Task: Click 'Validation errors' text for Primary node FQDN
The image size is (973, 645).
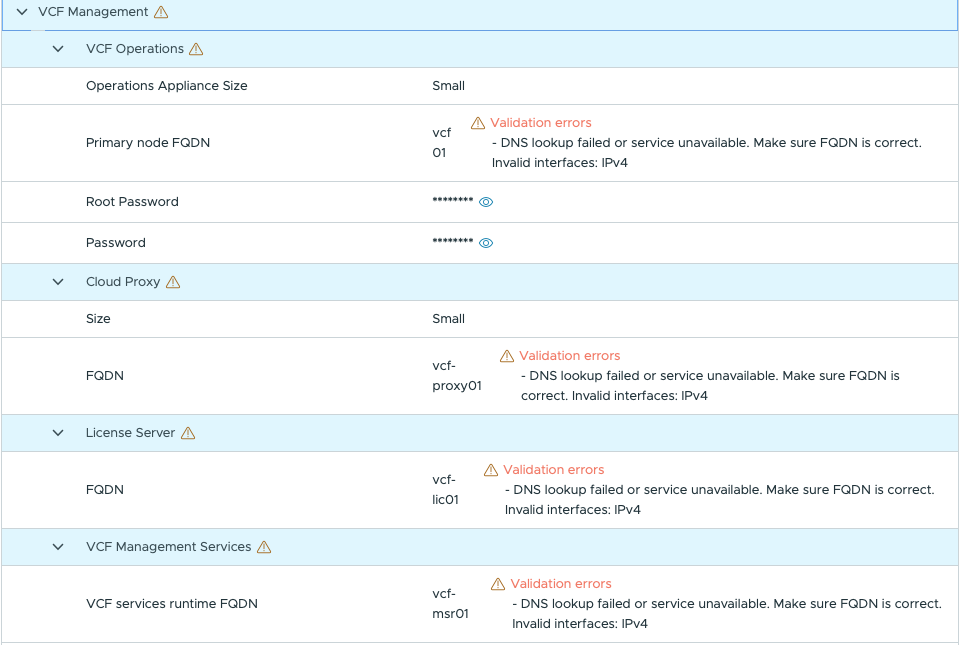Action: click(x=540, y=123)
